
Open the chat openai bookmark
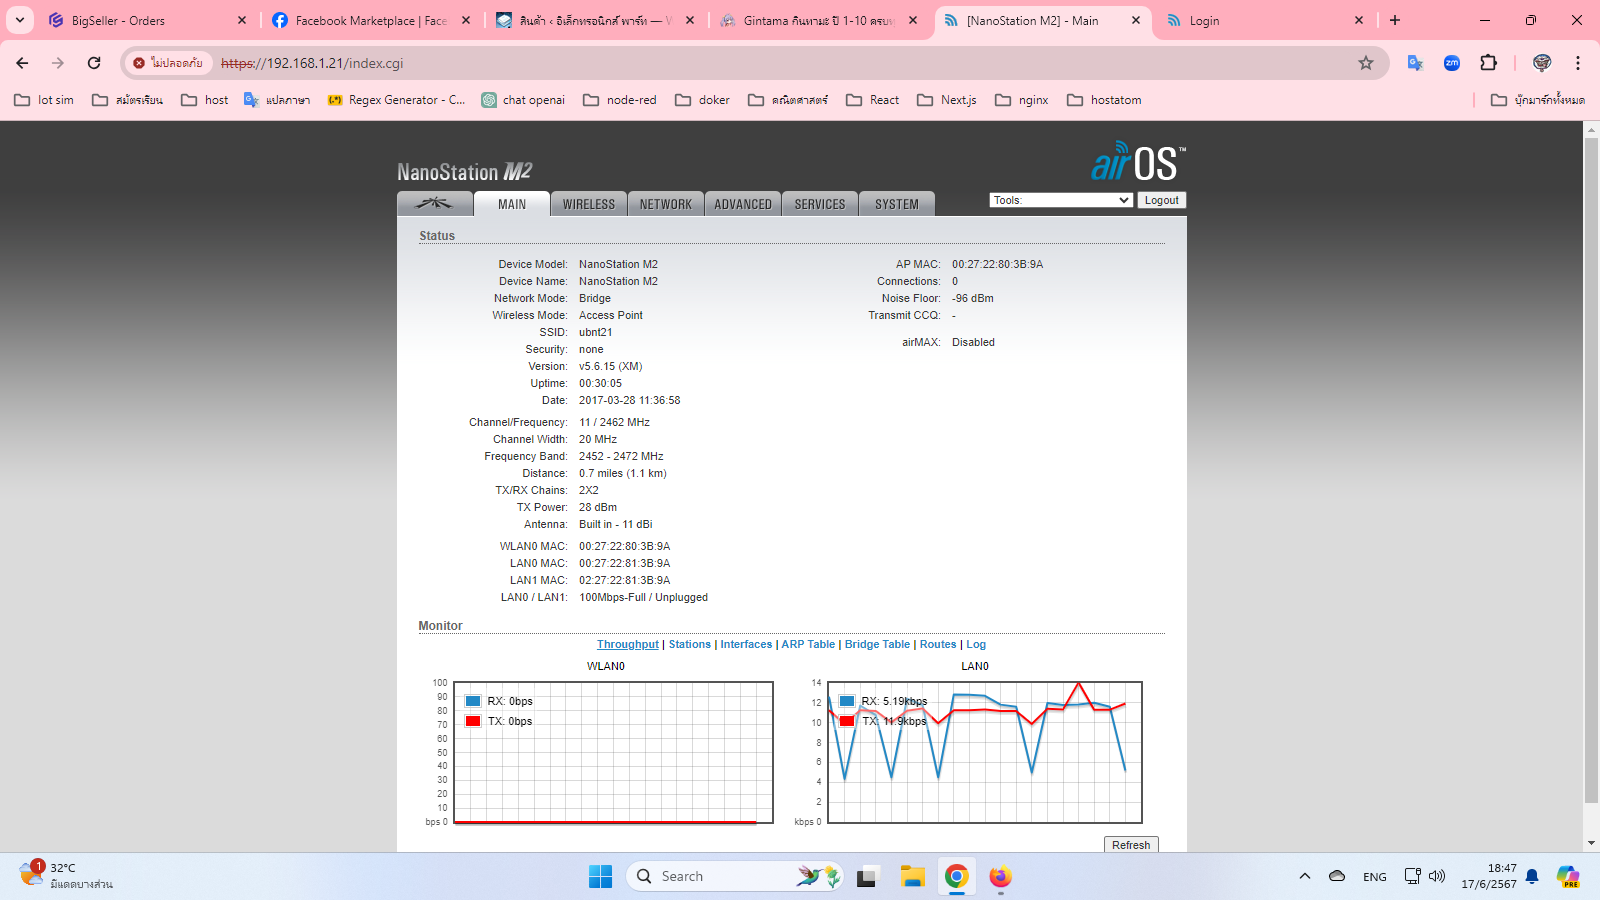(523, 100)
